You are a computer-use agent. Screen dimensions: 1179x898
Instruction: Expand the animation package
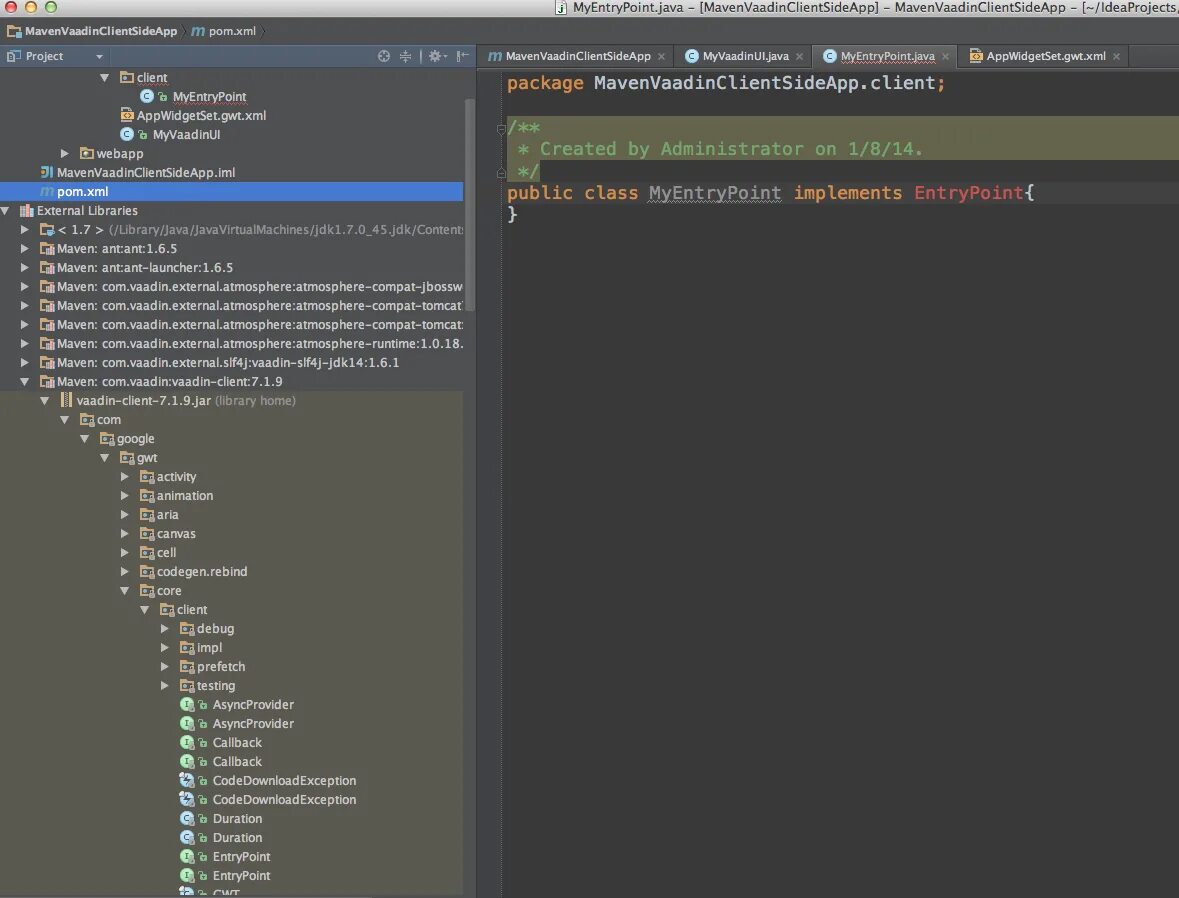pyautogui.click(x=125, y=496)
